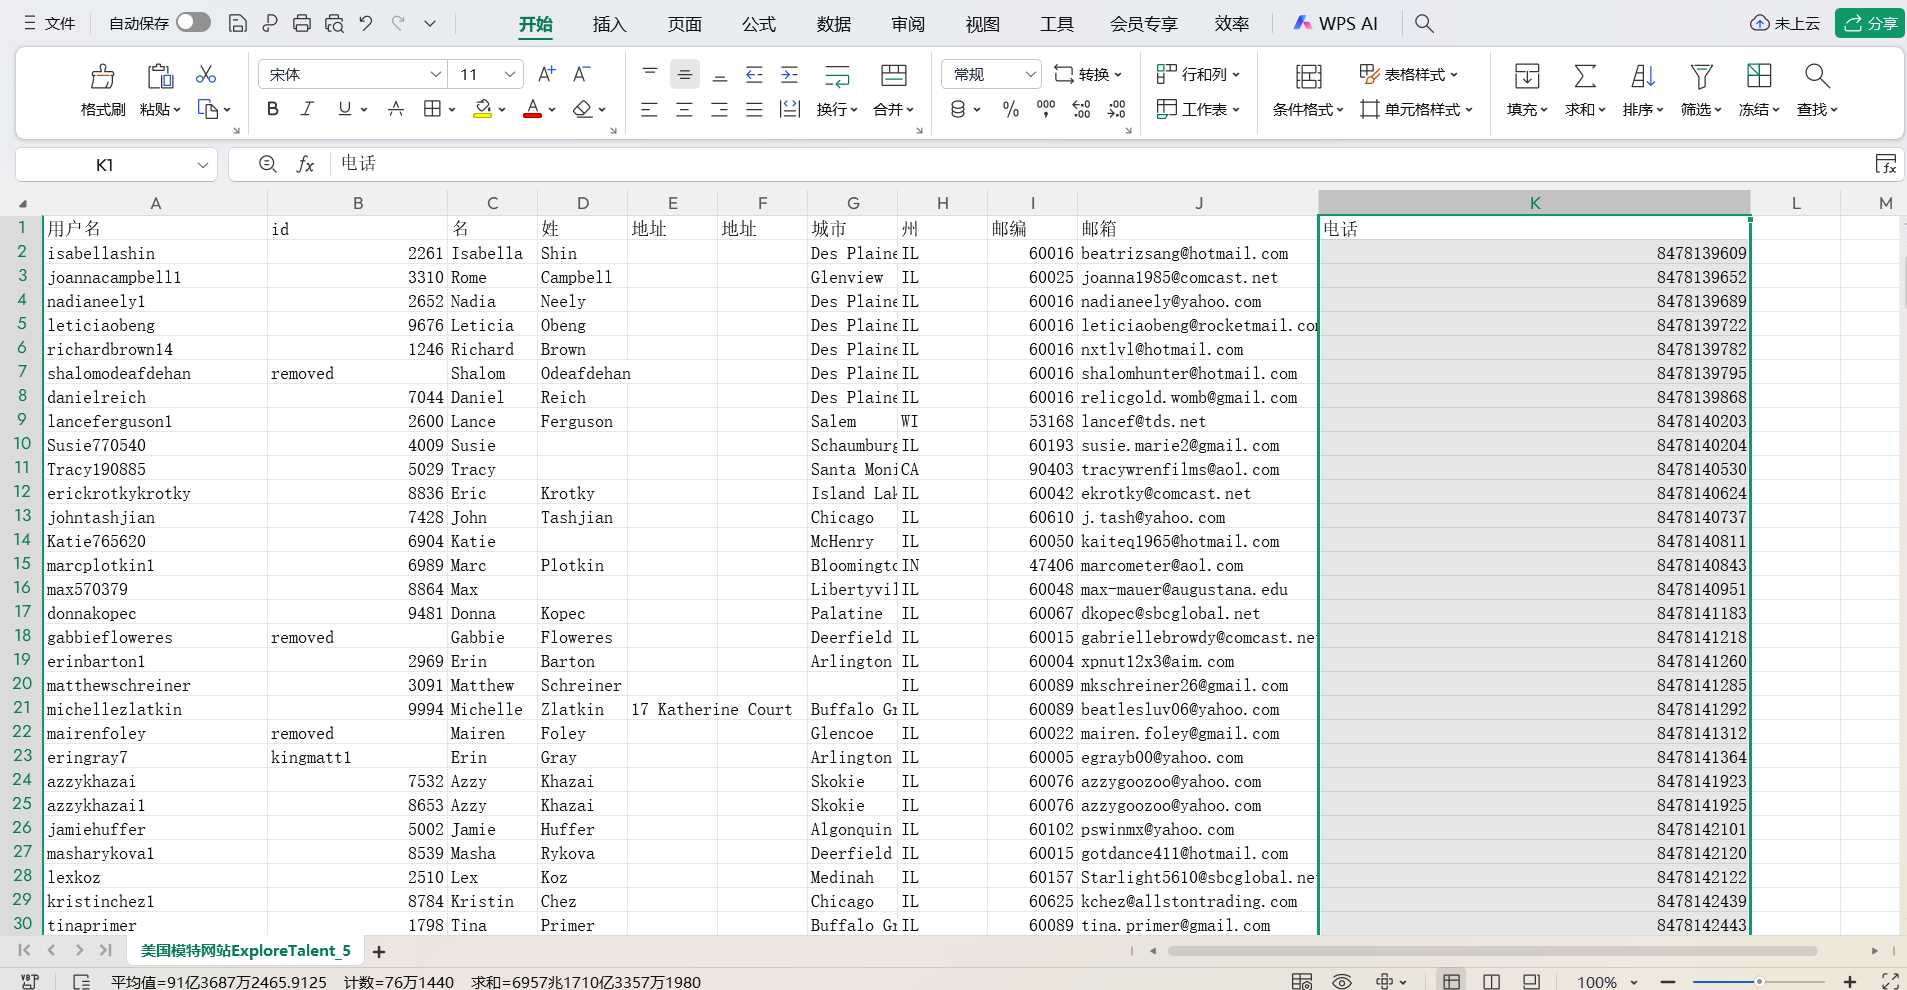Increase font size with A+ icon

click(546, 74)
